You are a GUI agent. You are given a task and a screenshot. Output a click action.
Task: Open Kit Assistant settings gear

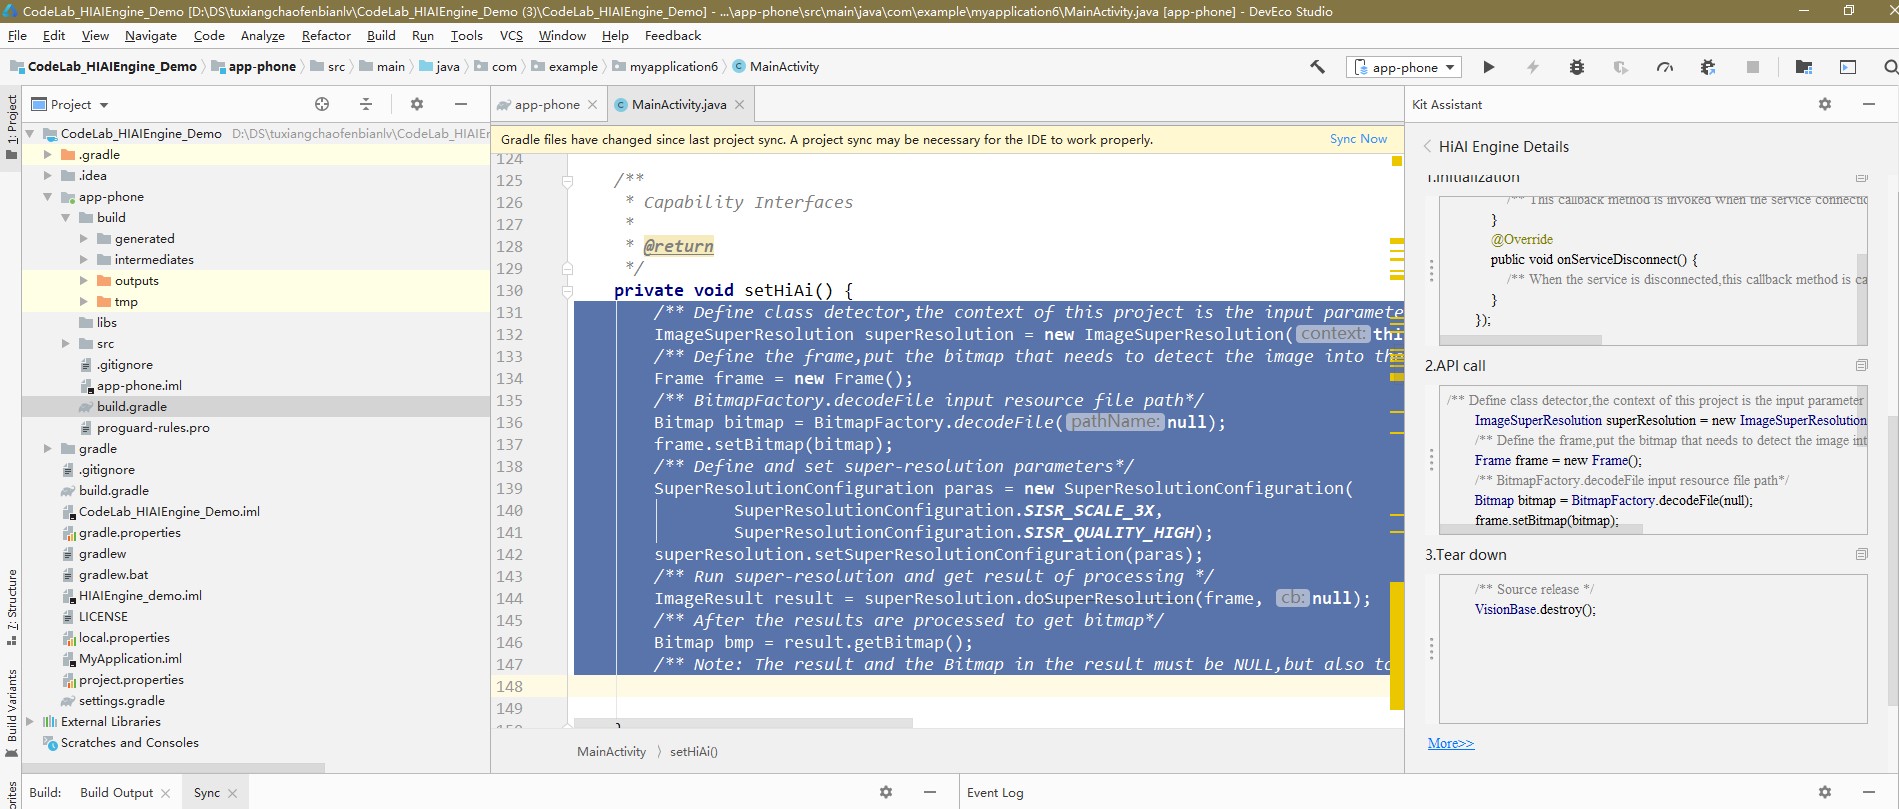[x=1825, y=104]
